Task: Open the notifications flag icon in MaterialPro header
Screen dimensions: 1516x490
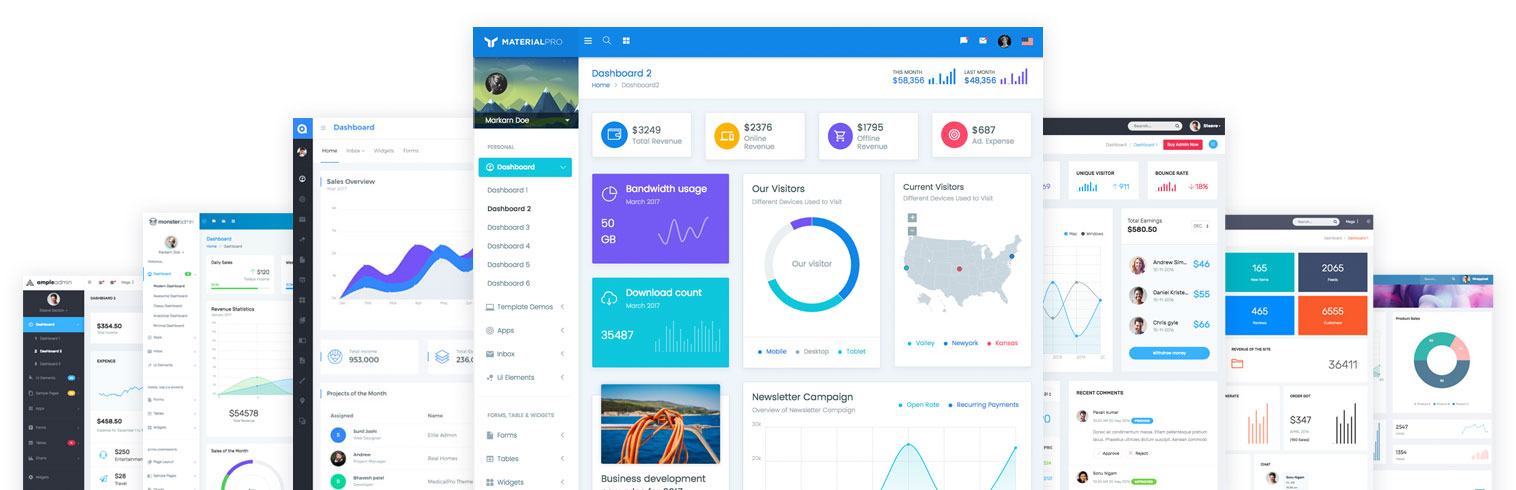Action: 963,41
